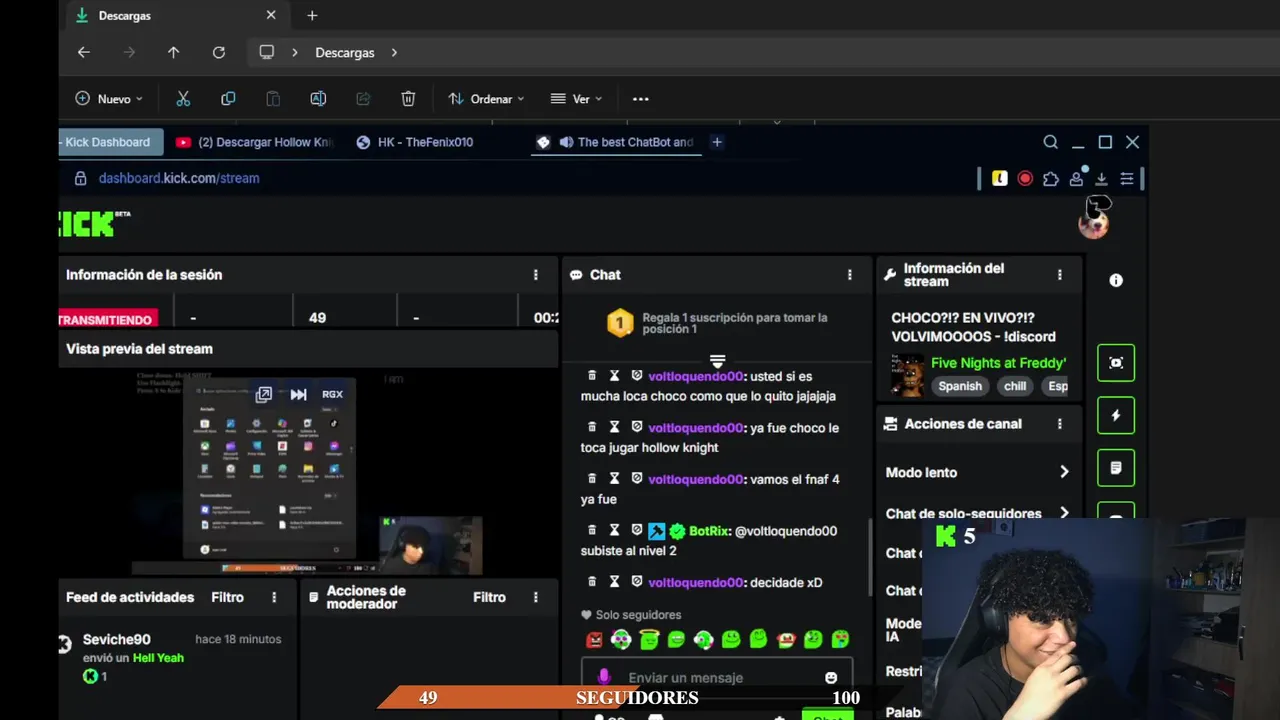Screen dimensions: 1280x720
Task: Click the document icon in right sidebar
Action: tap(1116, 467)
